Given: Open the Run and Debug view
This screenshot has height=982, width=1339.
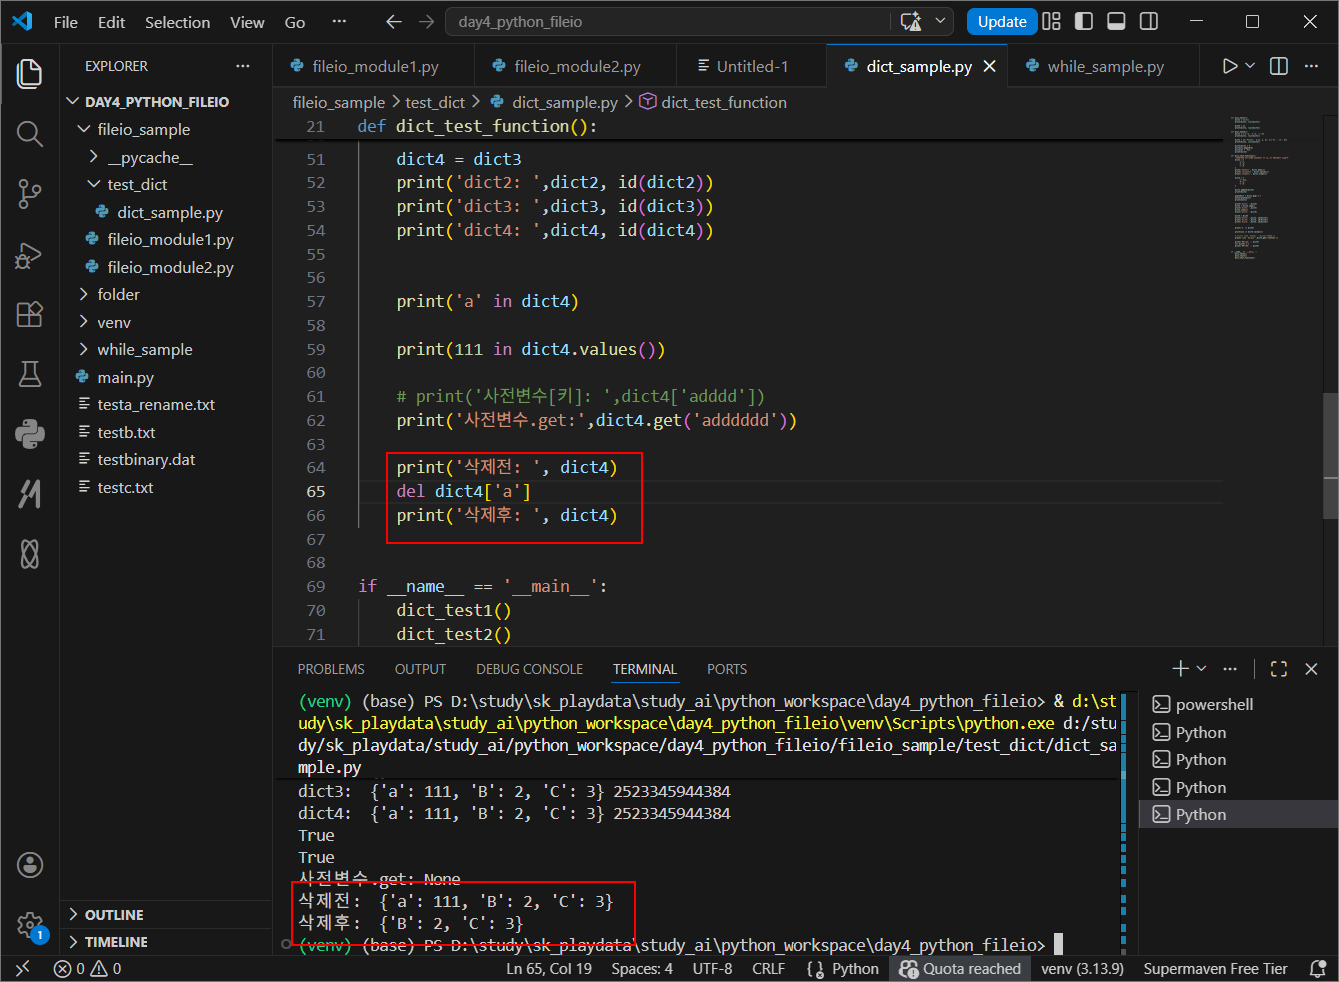Looking at the screenshot, I should click(x=30, y=255).
